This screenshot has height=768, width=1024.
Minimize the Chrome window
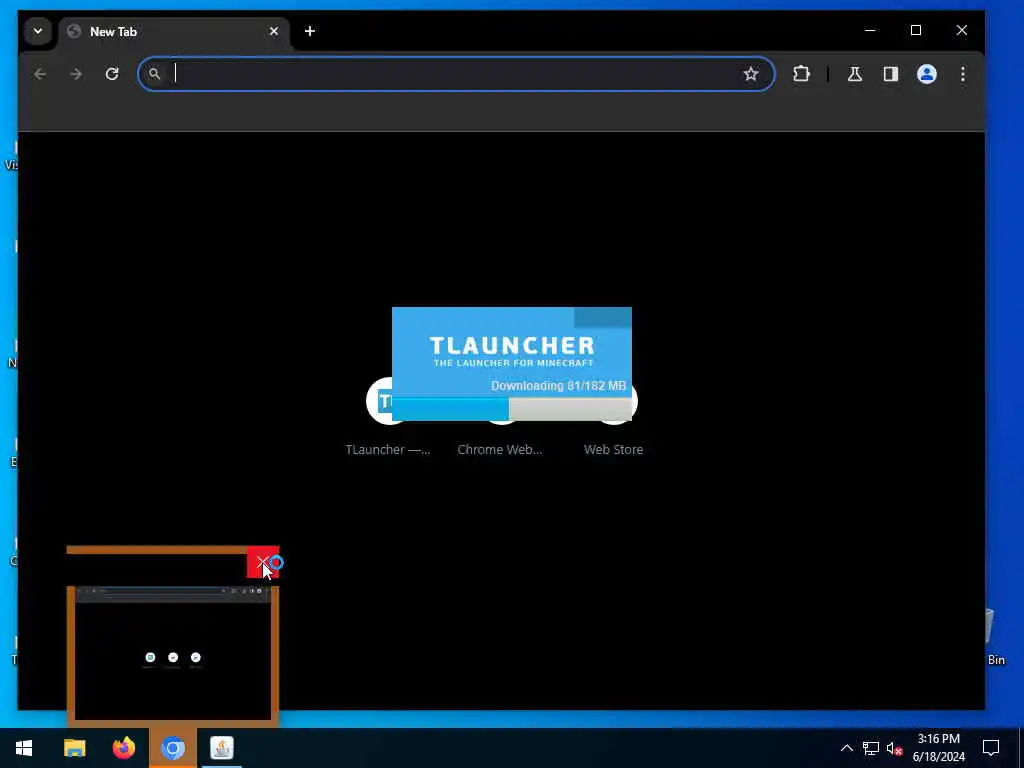[870, 30]
